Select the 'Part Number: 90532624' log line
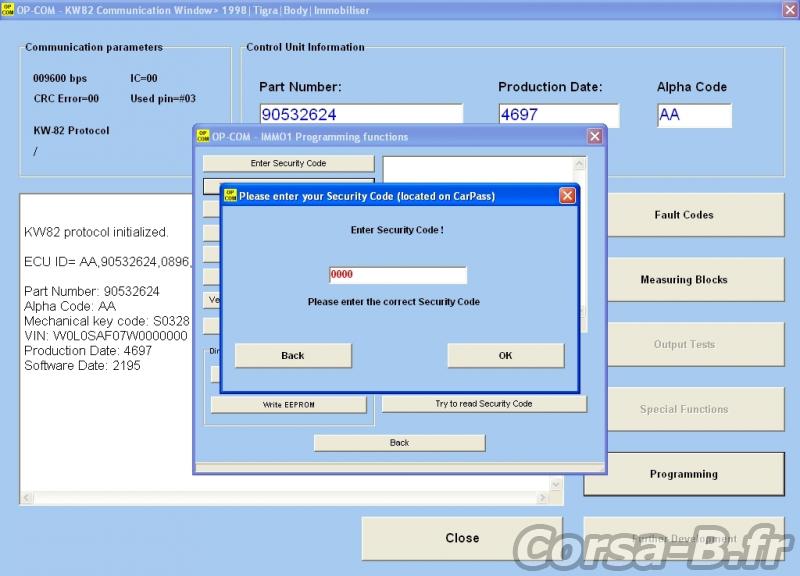The image size is (800, 576). pyautogui.click(x=92, y=291)
